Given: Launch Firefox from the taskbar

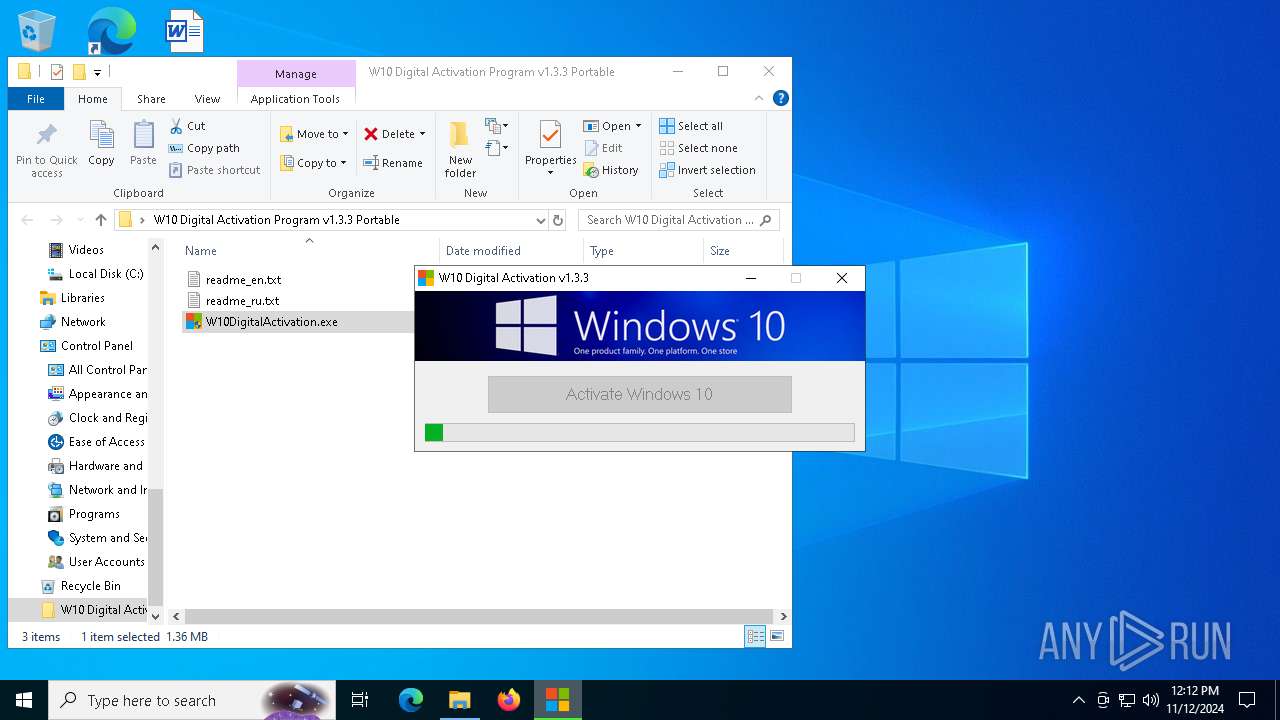Looking at the screenshot, I should tap(509, 700).
